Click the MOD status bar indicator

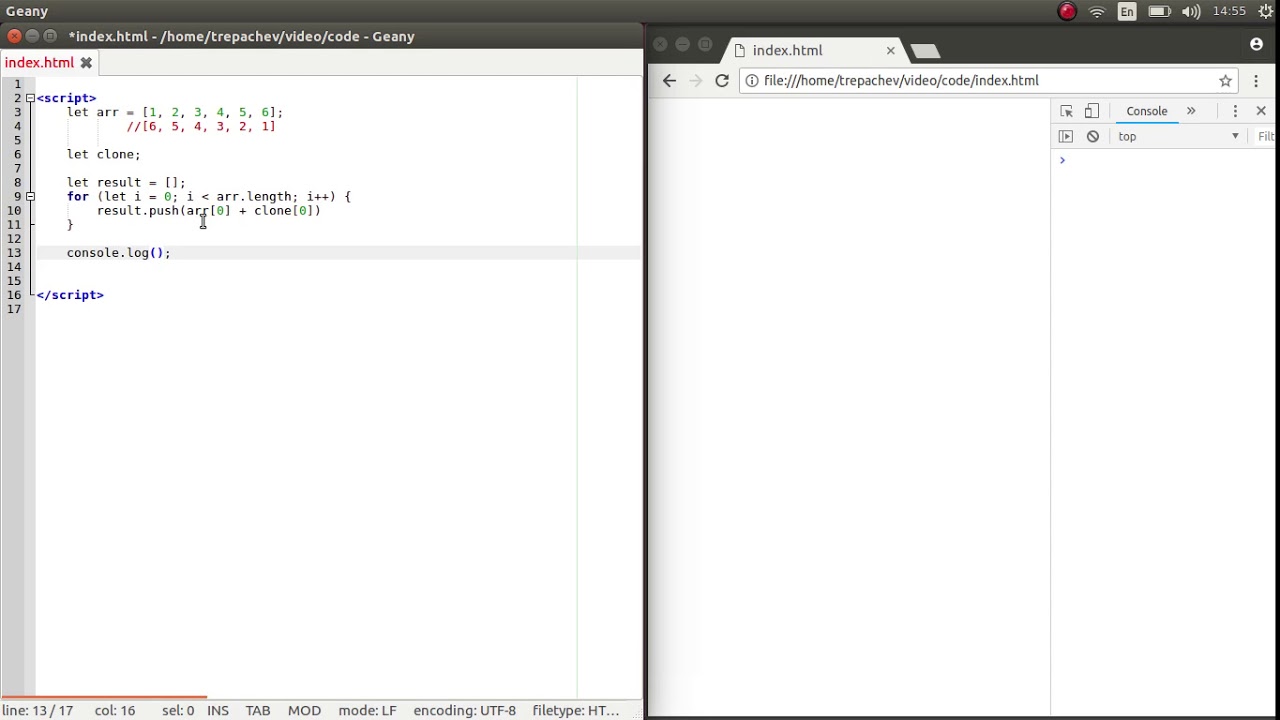[x=304, y=710]
